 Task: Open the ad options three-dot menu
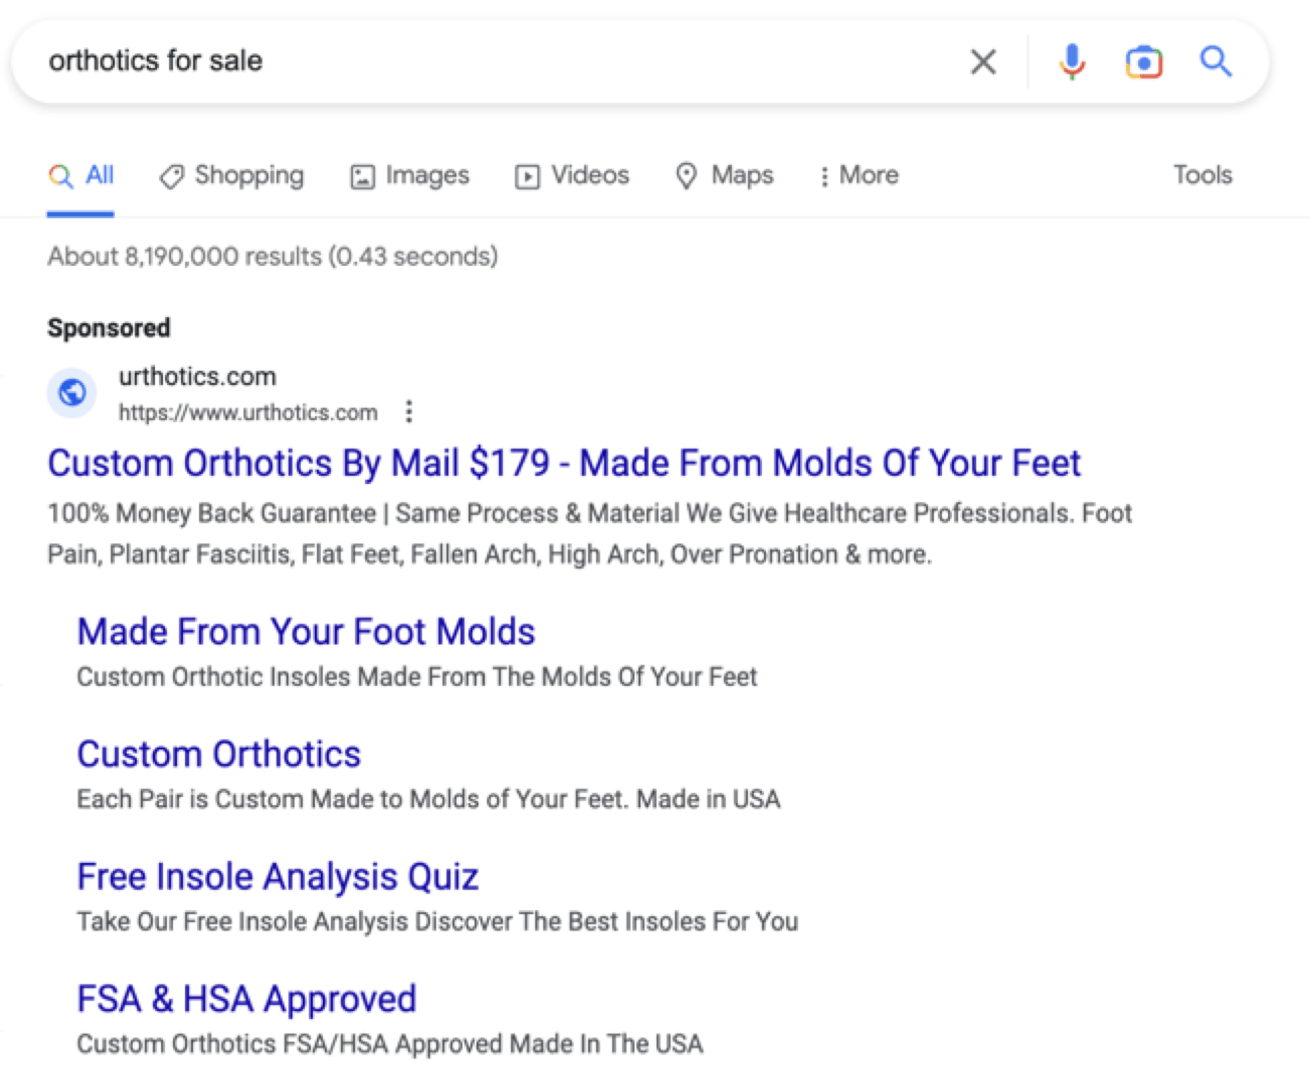[x=408, y=412]
